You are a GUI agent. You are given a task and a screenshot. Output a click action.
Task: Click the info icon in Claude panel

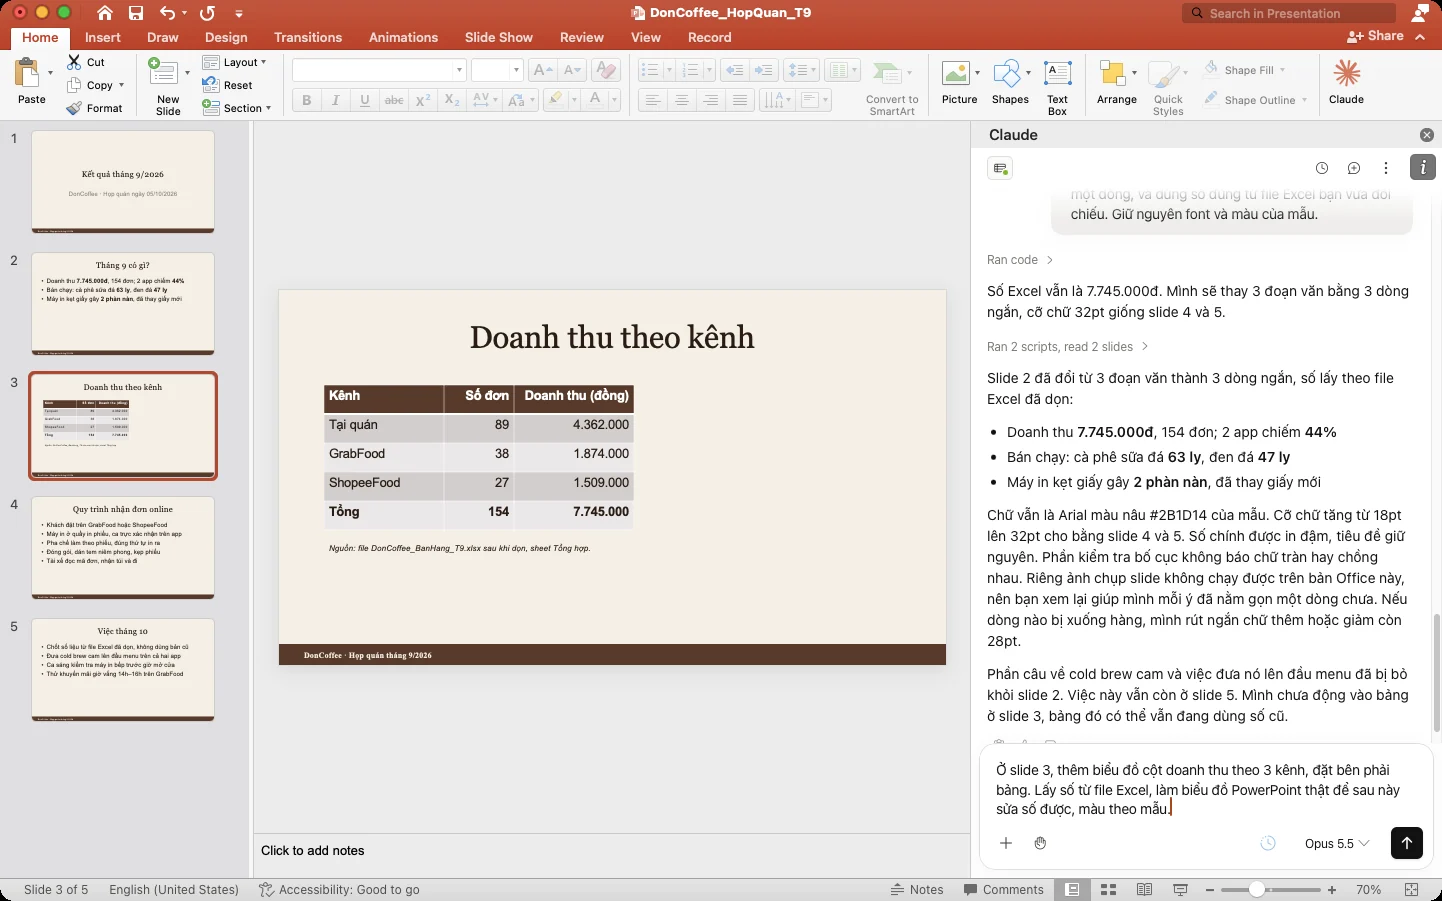[x=1423, y=168]
